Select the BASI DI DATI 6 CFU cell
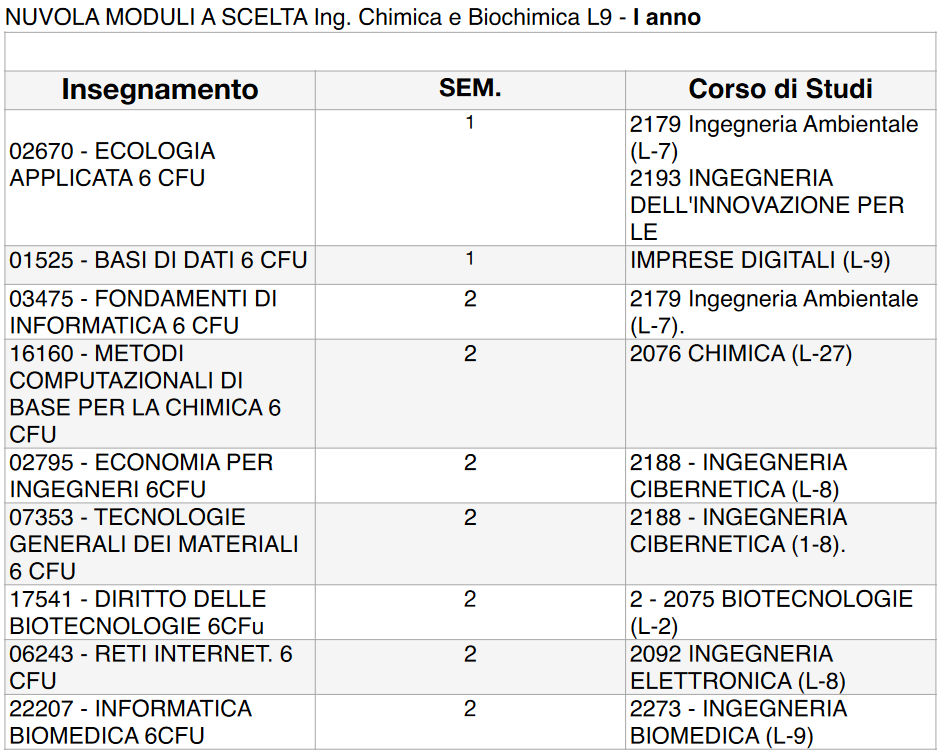Screen dimensions: 938x752 pos(158,261)
